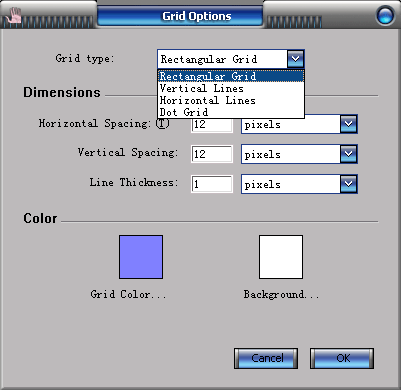Open Horizontal Spacing units dropdown

click(349, 124)
